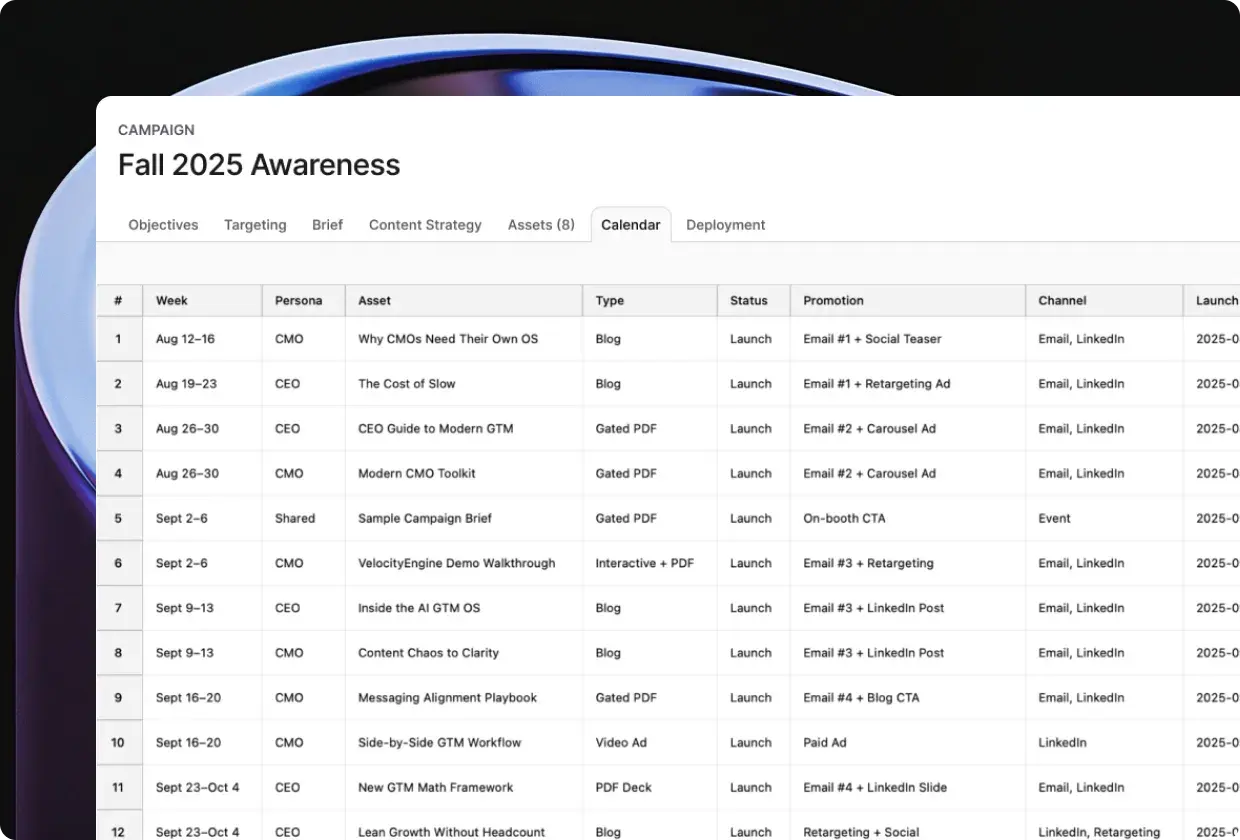
Task: View the Assets (8) tab
Action: click(x=541, y=225)
